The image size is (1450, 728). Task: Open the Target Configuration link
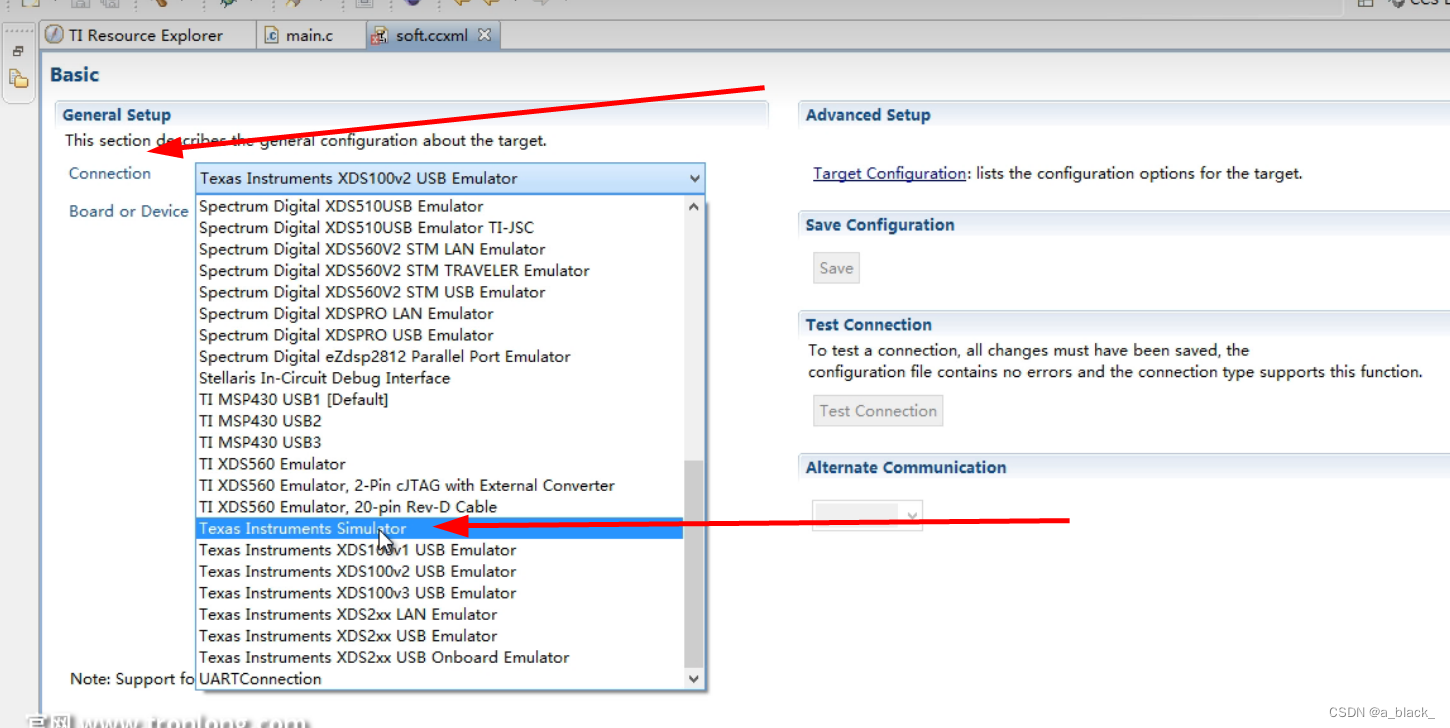pyautogui.click(x=889, y=173)
